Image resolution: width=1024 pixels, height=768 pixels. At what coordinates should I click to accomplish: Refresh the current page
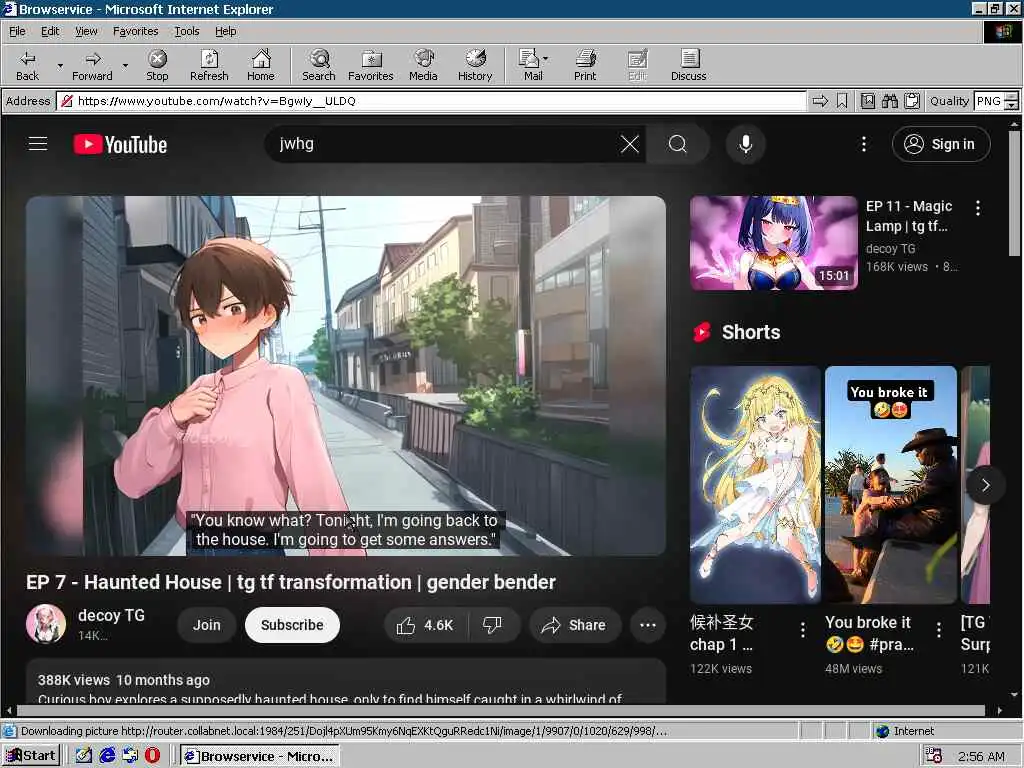click(209, 65)
